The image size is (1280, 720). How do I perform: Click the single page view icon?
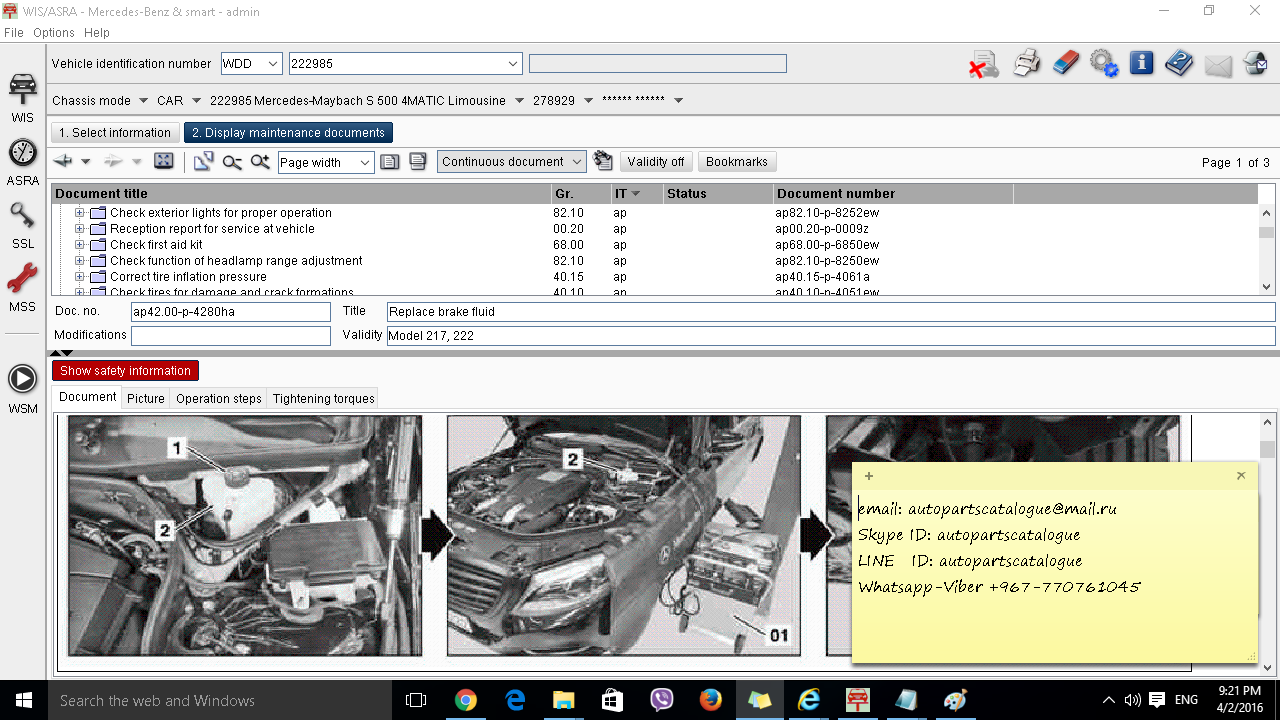[390, 162]
